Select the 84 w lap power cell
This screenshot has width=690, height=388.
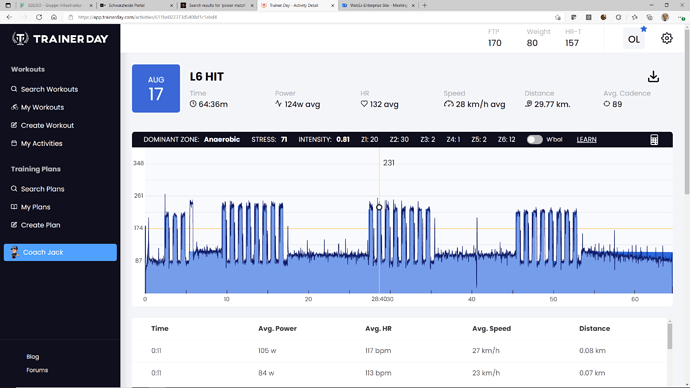(x=266, y=373)
